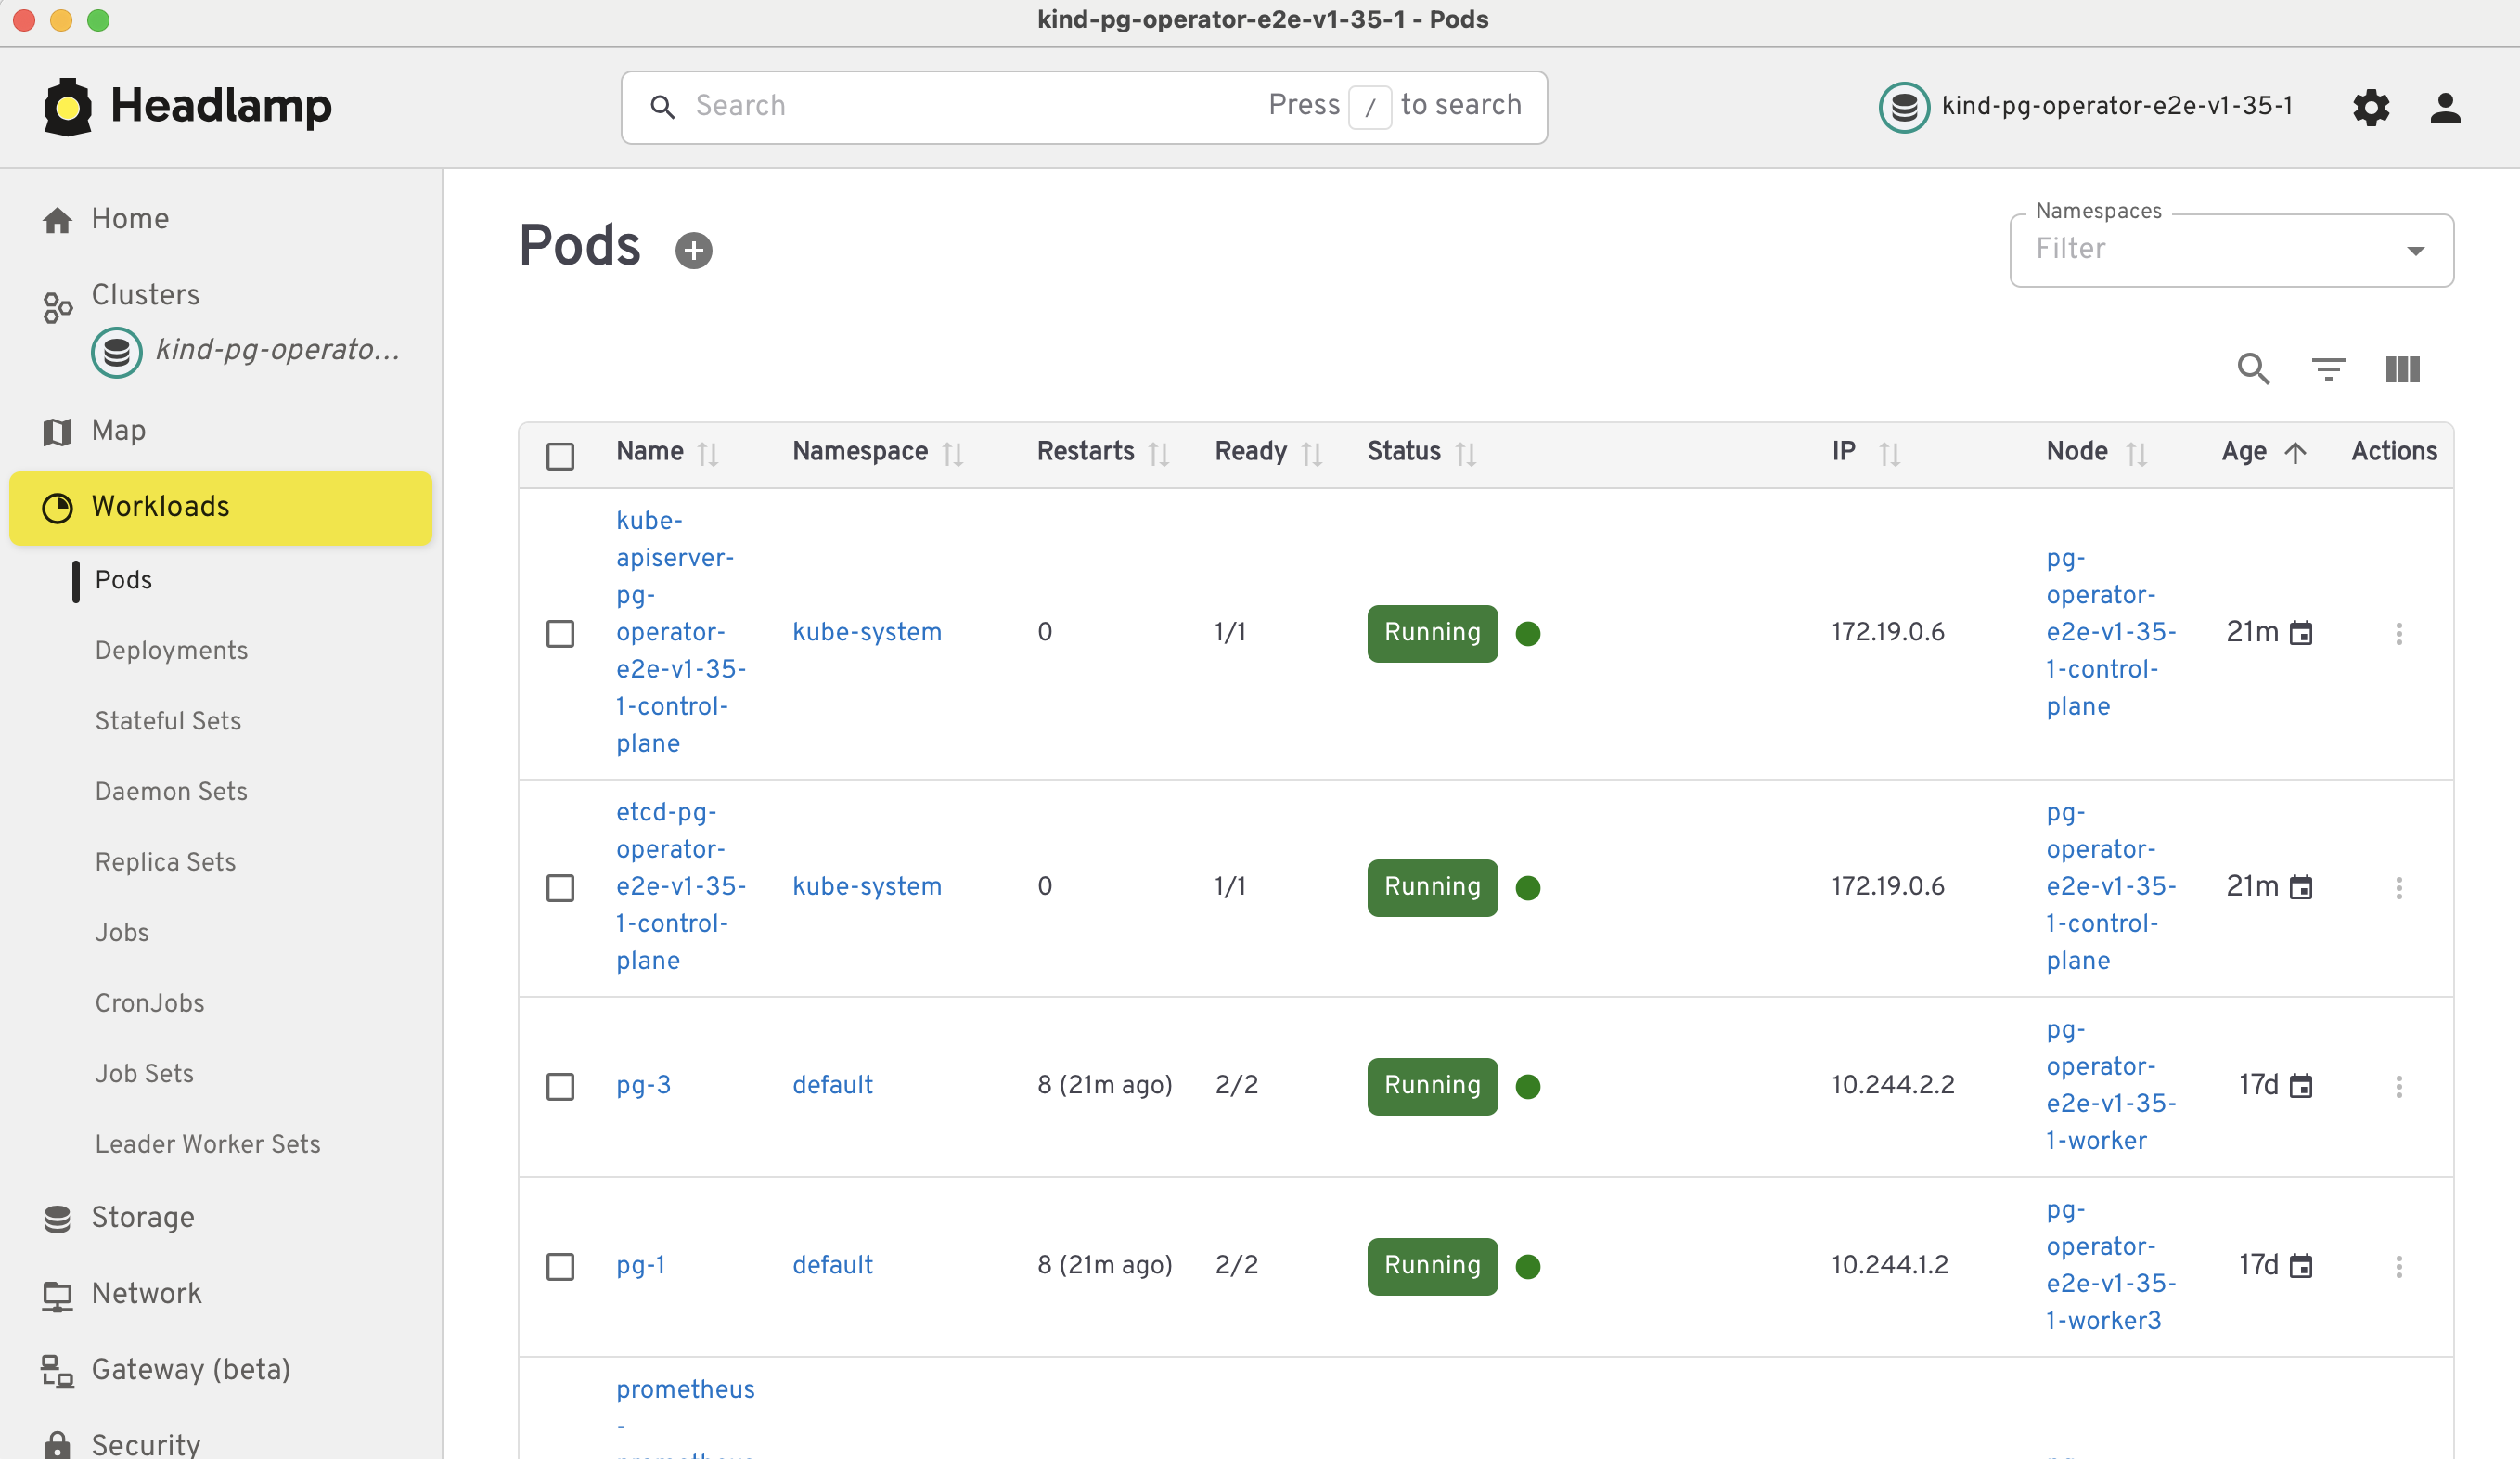Open Storage section in sidebar
Viewport: 2520px width, 1459px height.
143,1217
